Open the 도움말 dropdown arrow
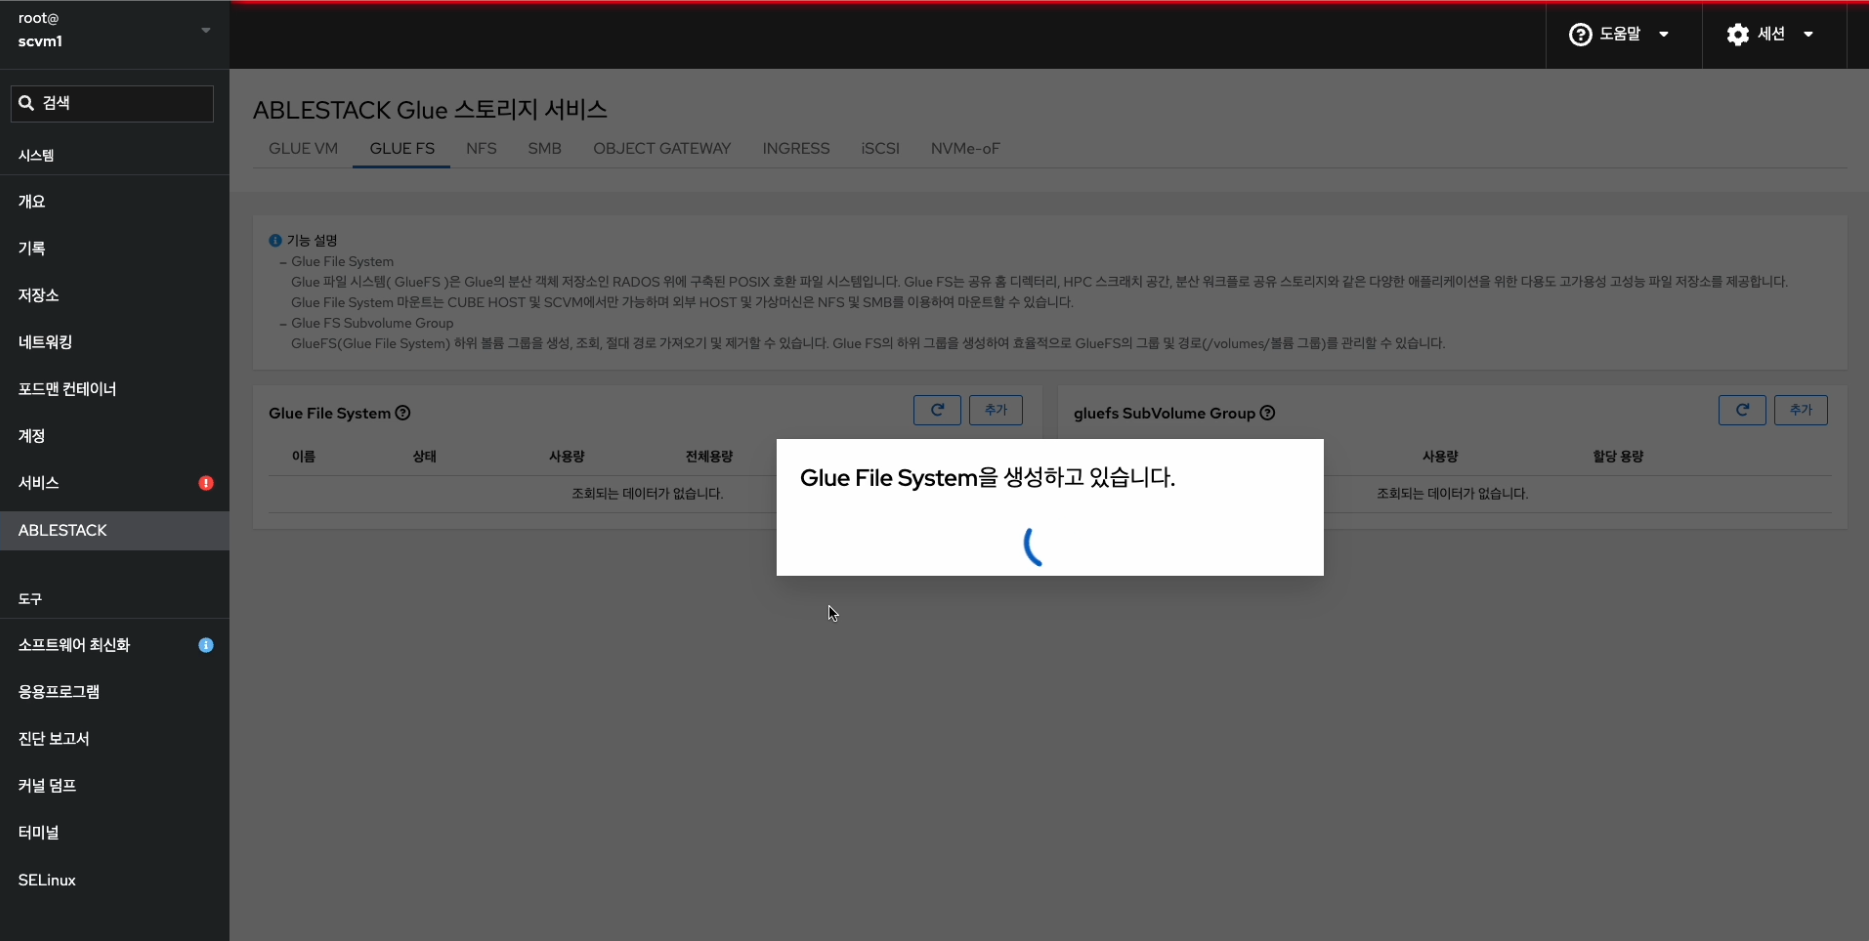The width and height of the screenshot is (1869, 941). 1664,34
